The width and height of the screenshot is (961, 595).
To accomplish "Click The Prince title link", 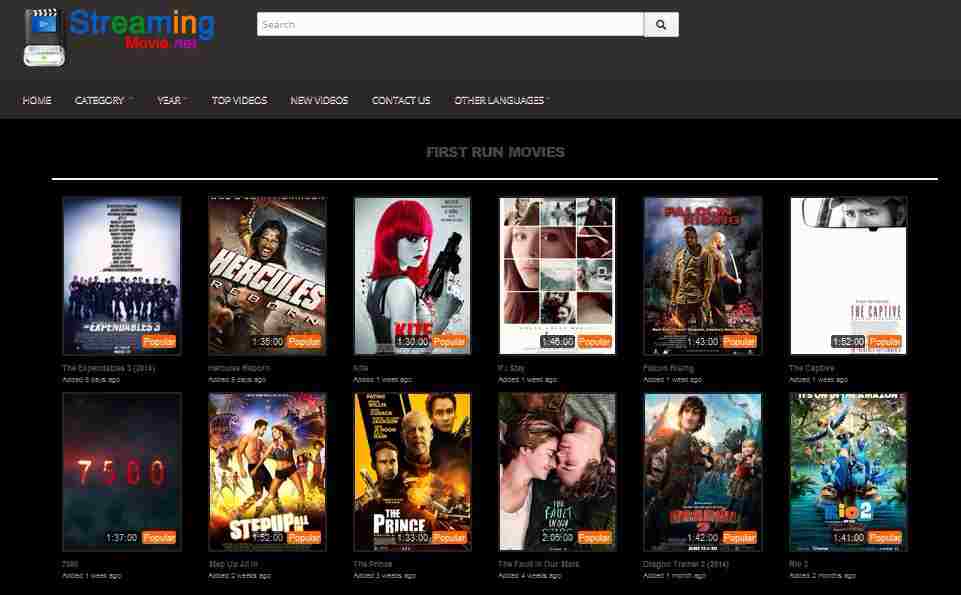I will [x=372, y=564].
